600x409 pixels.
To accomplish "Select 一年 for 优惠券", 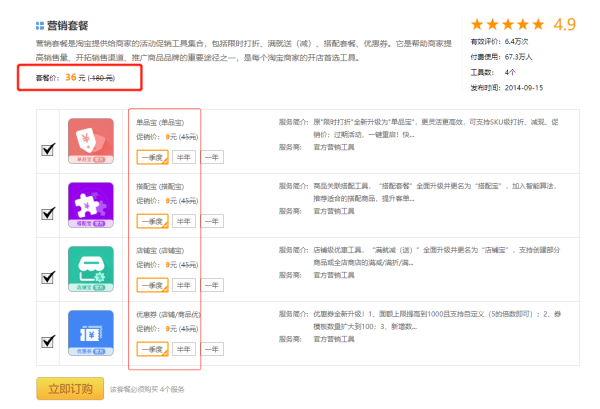I will (212, 349).
